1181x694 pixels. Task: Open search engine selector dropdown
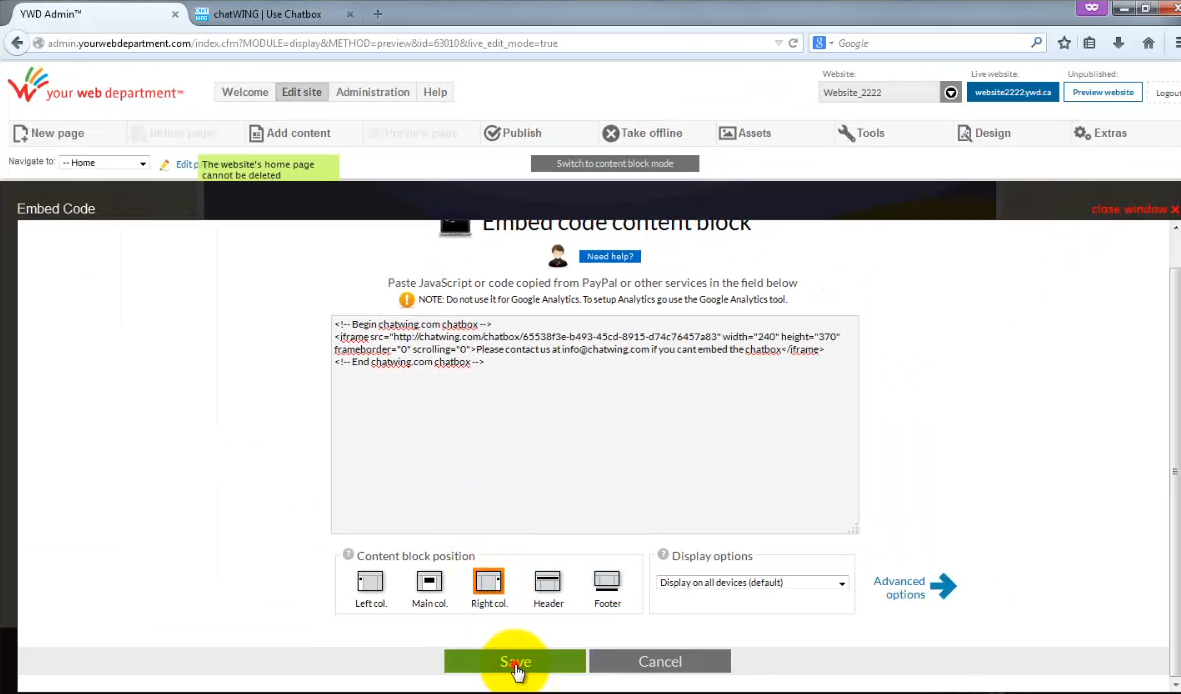pos(823,43)
